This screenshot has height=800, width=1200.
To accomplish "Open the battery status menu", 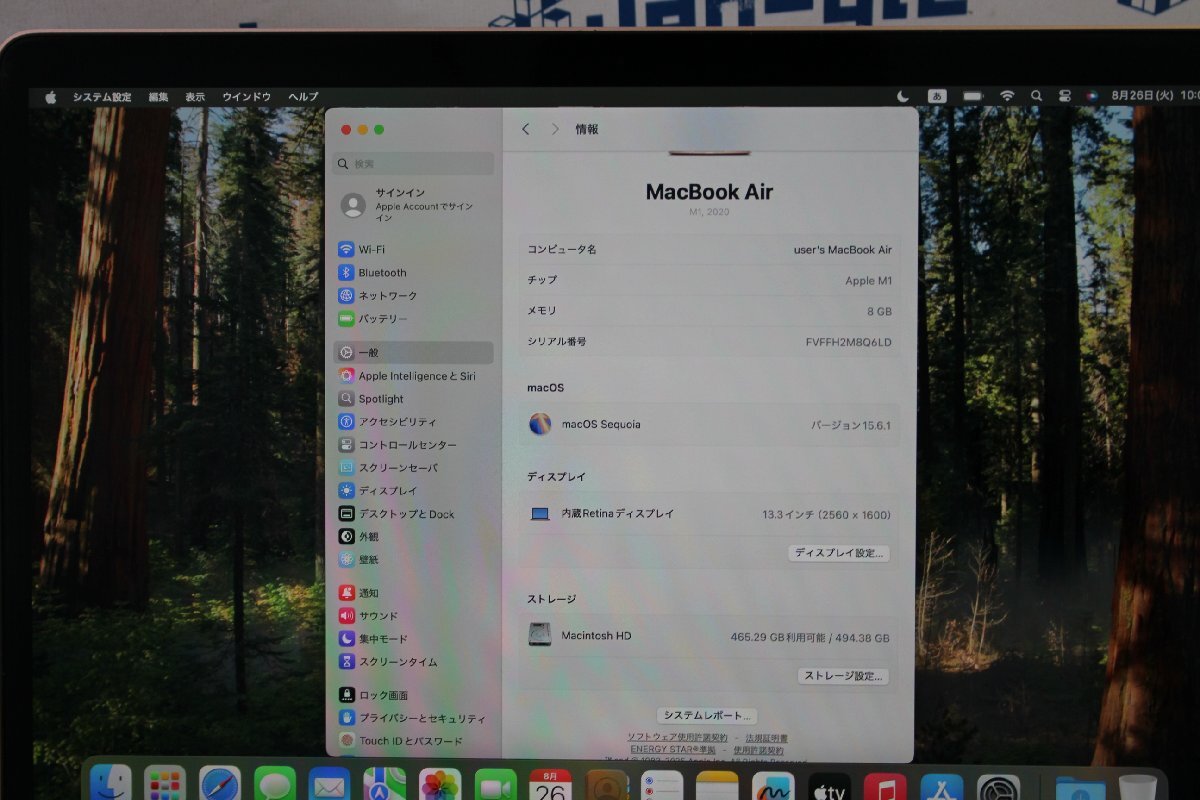I will click(x=973, y=96).
